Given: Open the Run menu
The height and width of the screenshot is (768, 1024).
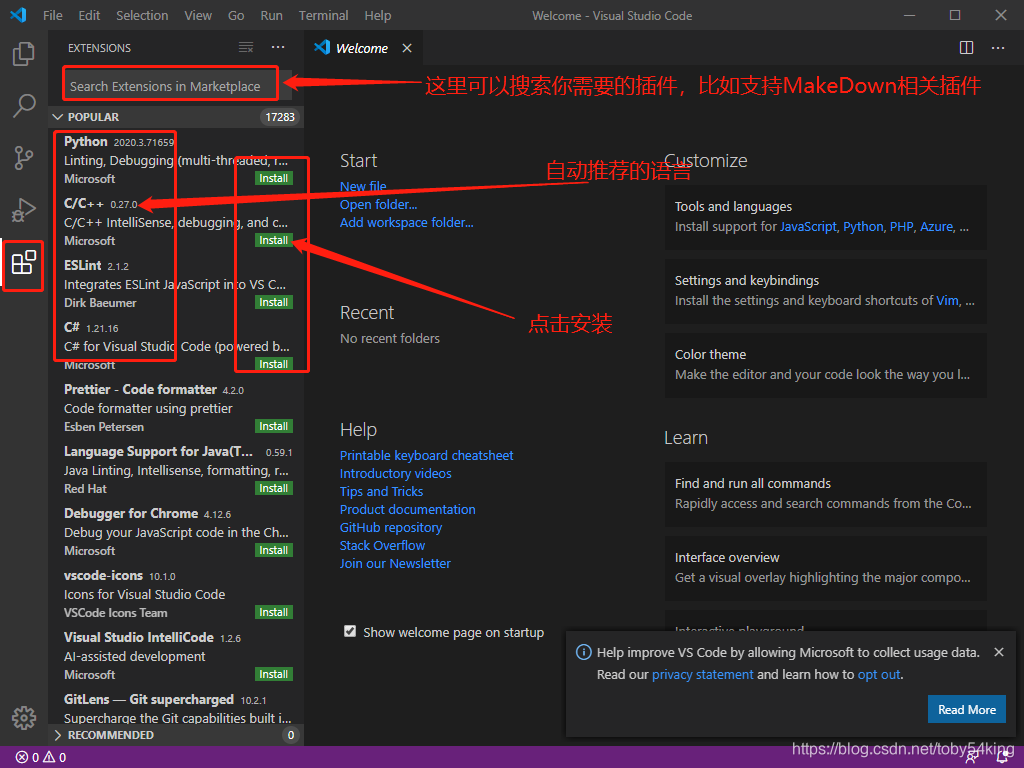Looking at the screenshot, I should [271, 15].
